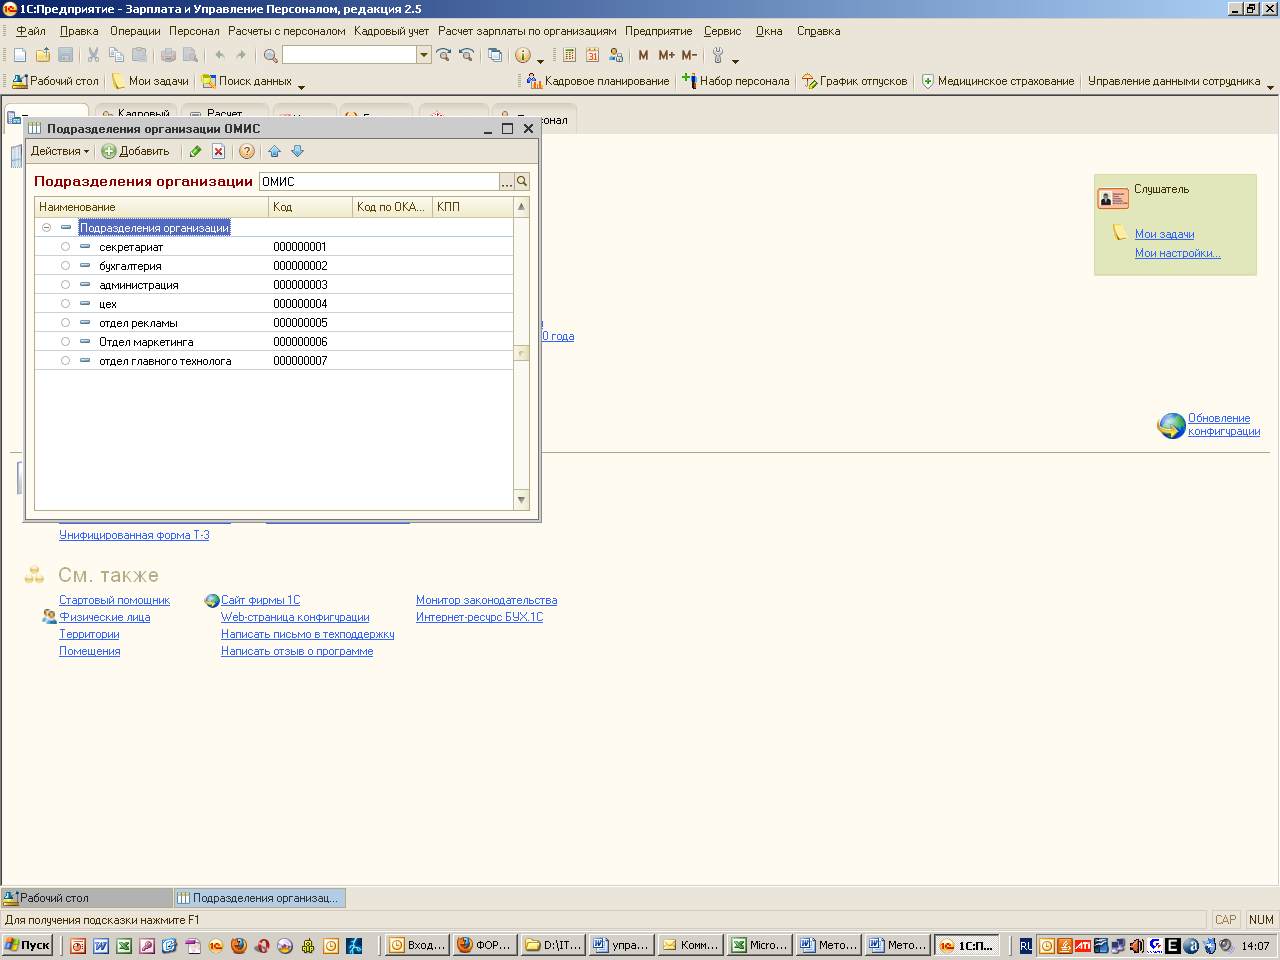
Task: Click the pencil edit icon in Подразделения window
Action: [x=195, y=151]
